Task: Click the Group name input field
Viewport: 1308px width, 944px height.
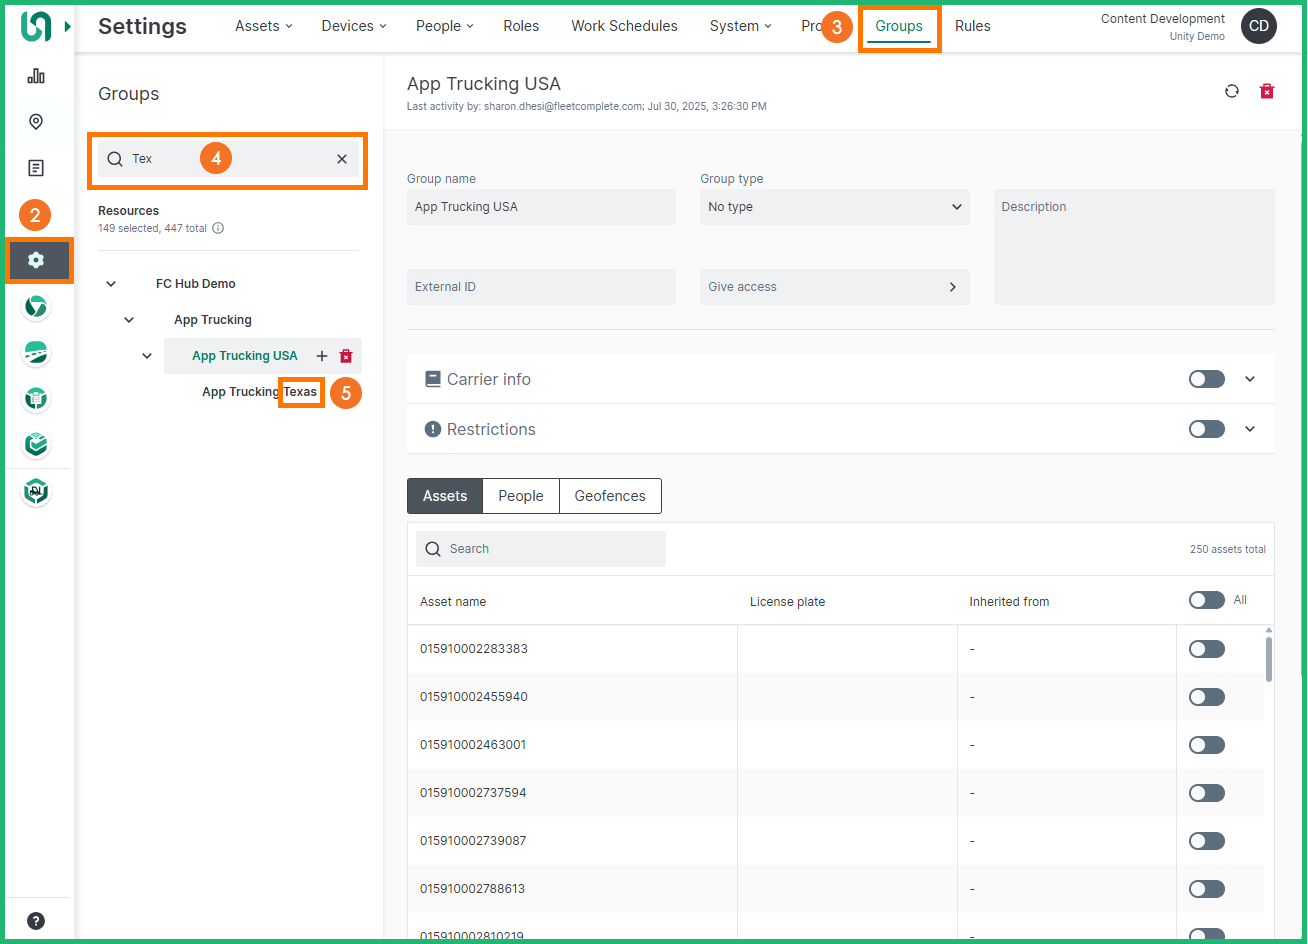Action: point(541,207)
